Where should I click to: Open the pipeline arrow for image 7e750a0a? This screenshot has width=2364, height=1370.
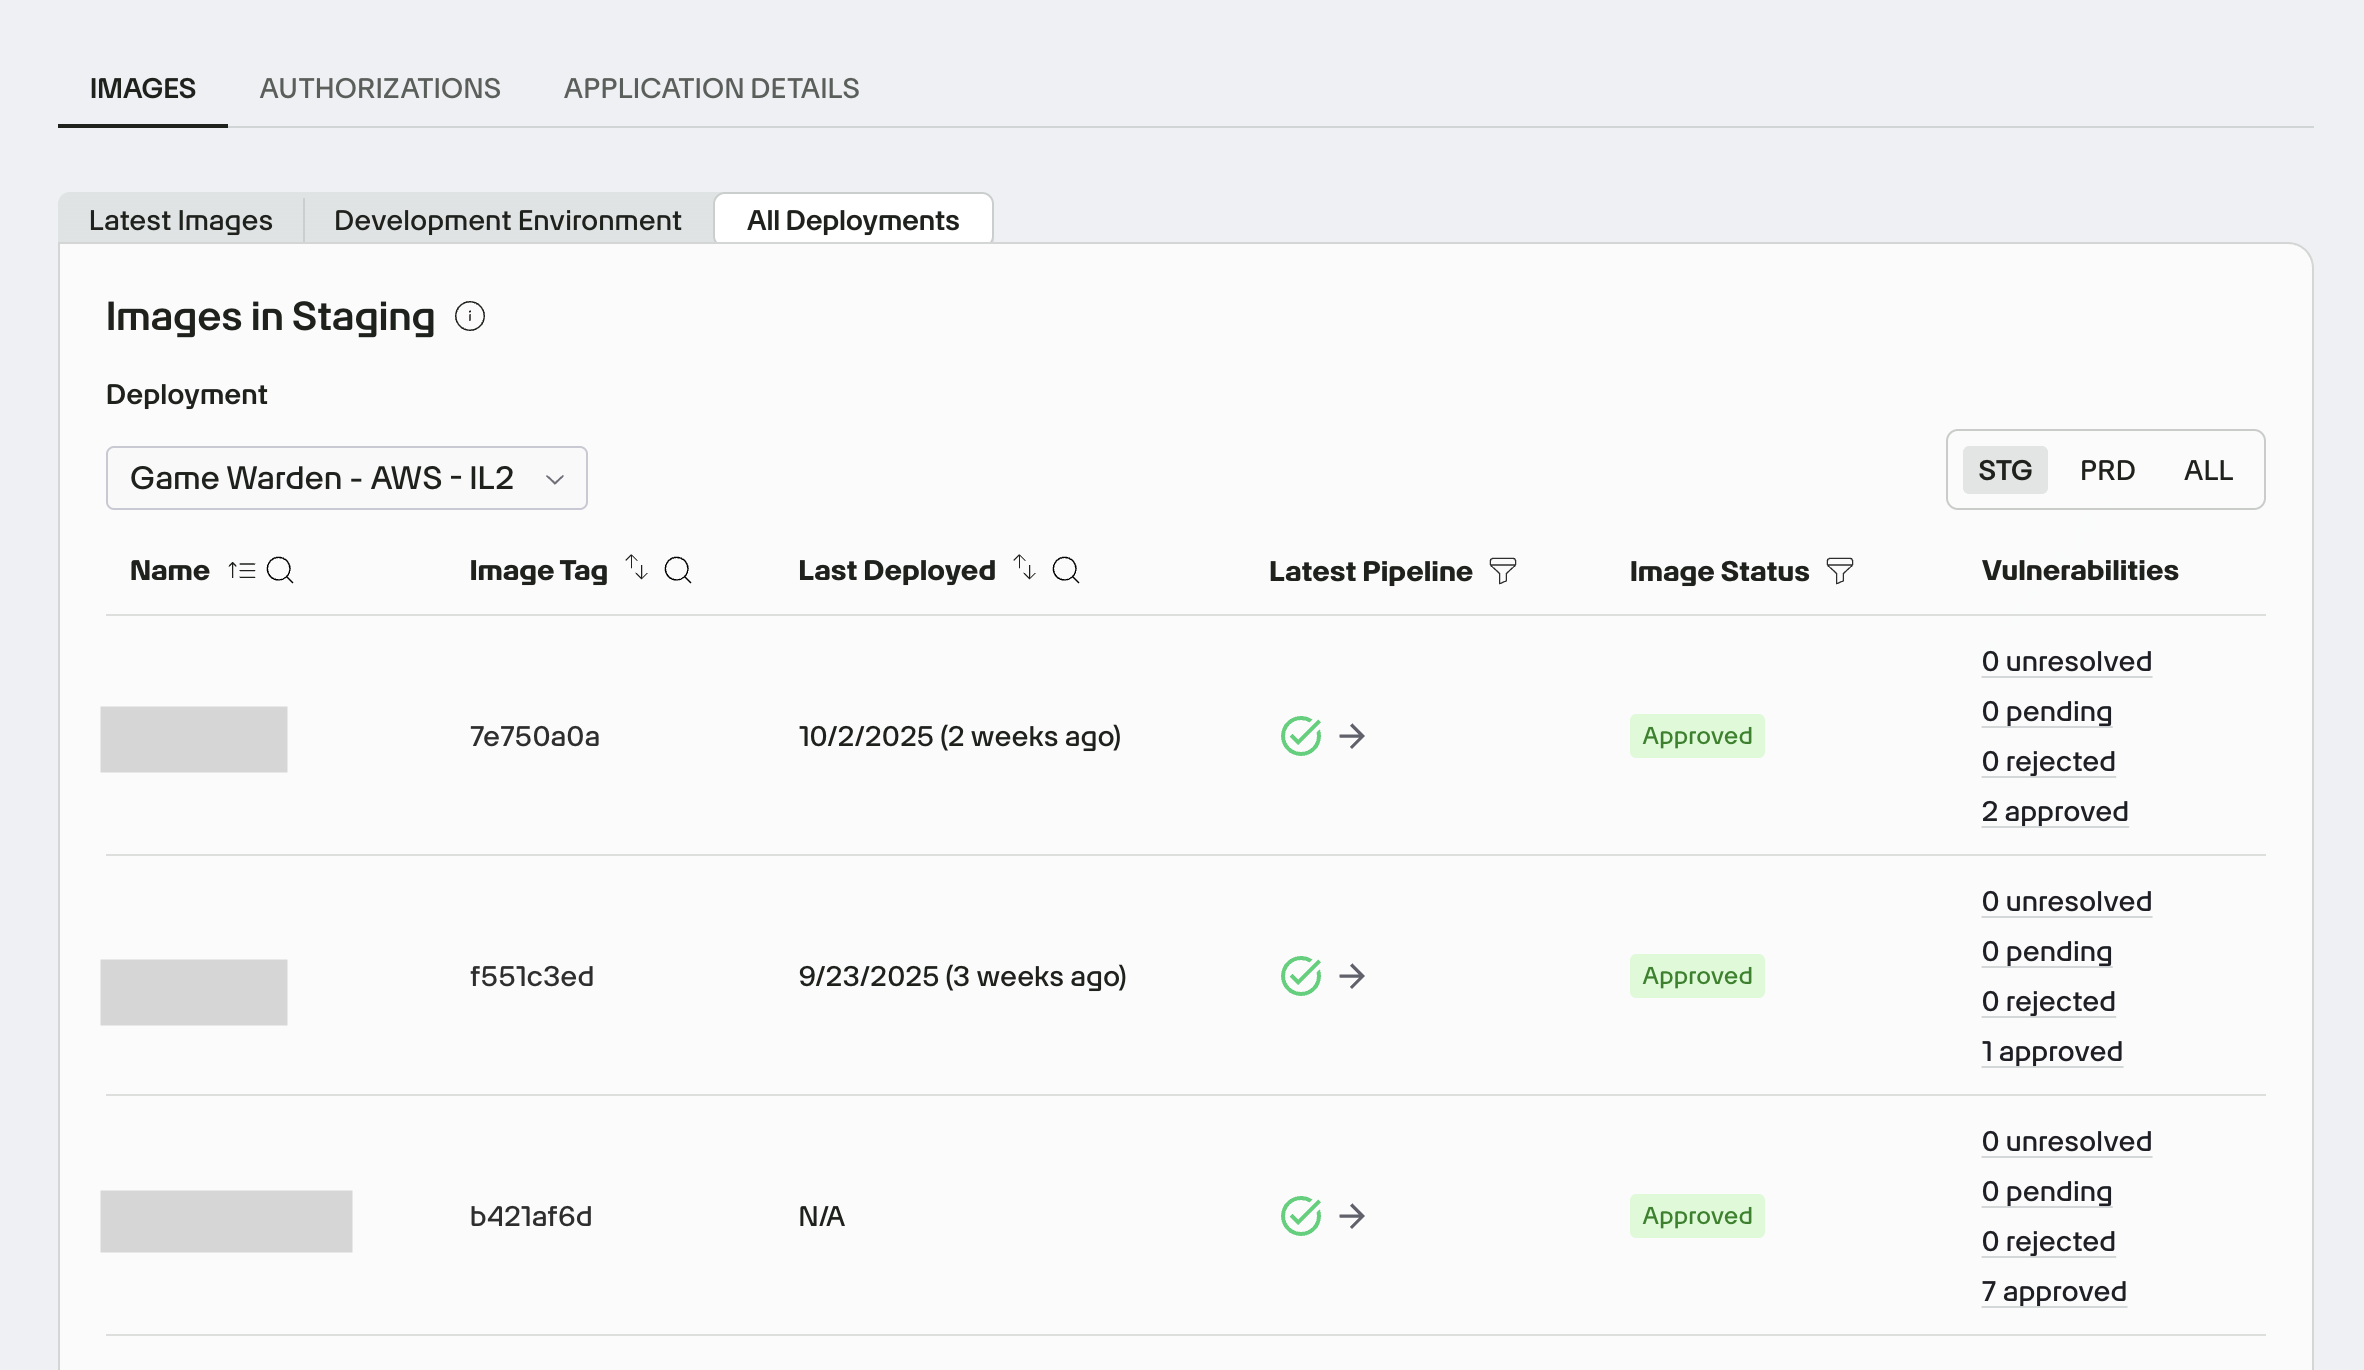coord(1352,736)
